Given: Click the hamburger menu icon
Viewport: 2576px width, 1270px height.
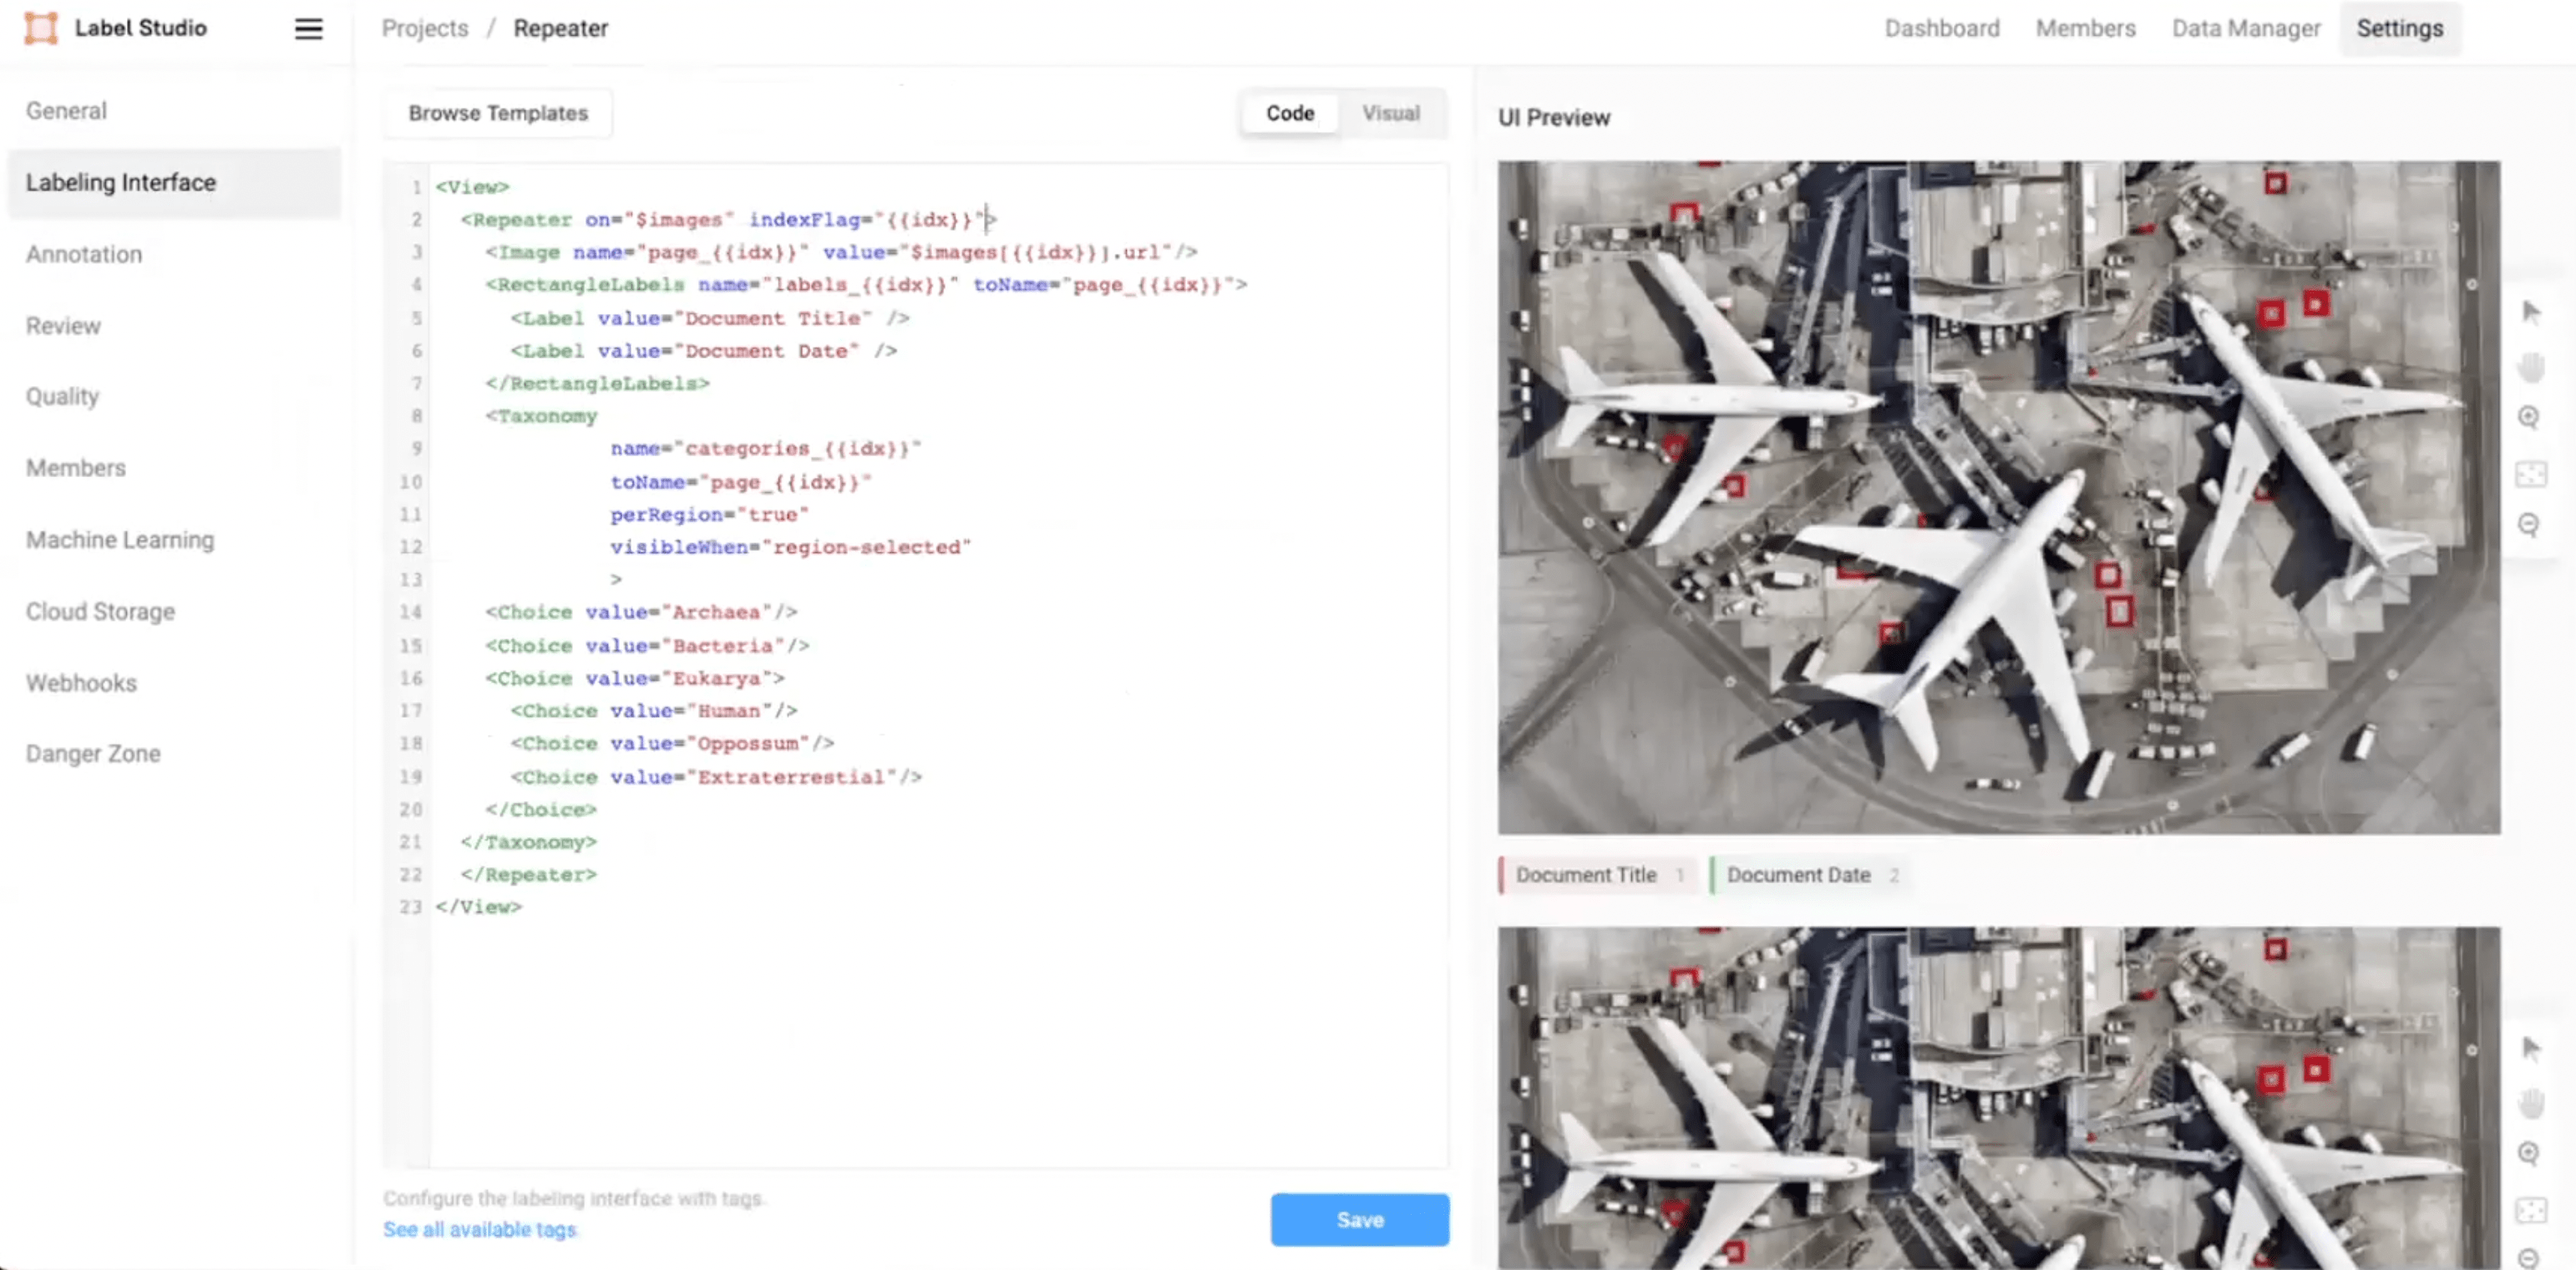Looking at the screenshot, I should coord(308,28).
